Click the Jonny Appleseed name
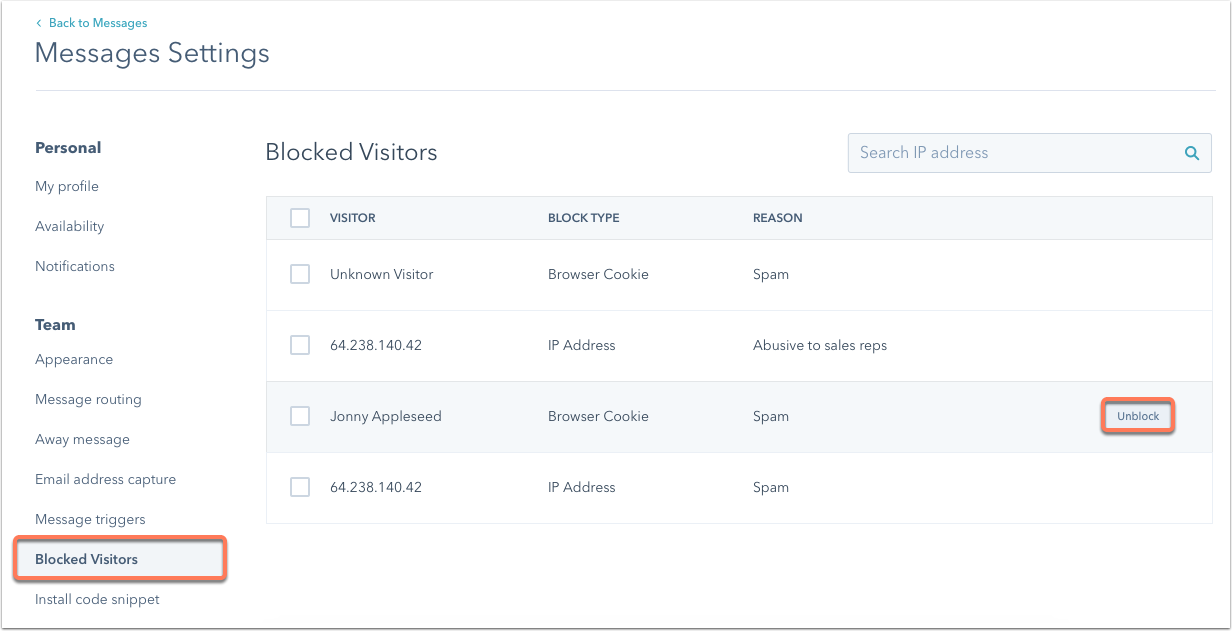1232x631 pixels. coord(386,416)
